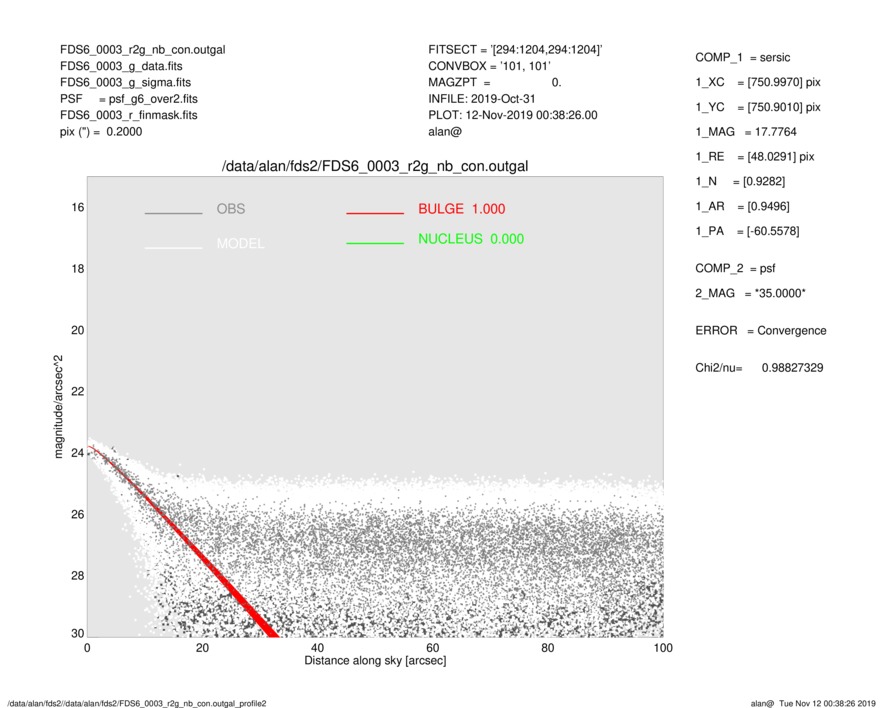Click the x-axis tick label 100

tap(663, 648)
